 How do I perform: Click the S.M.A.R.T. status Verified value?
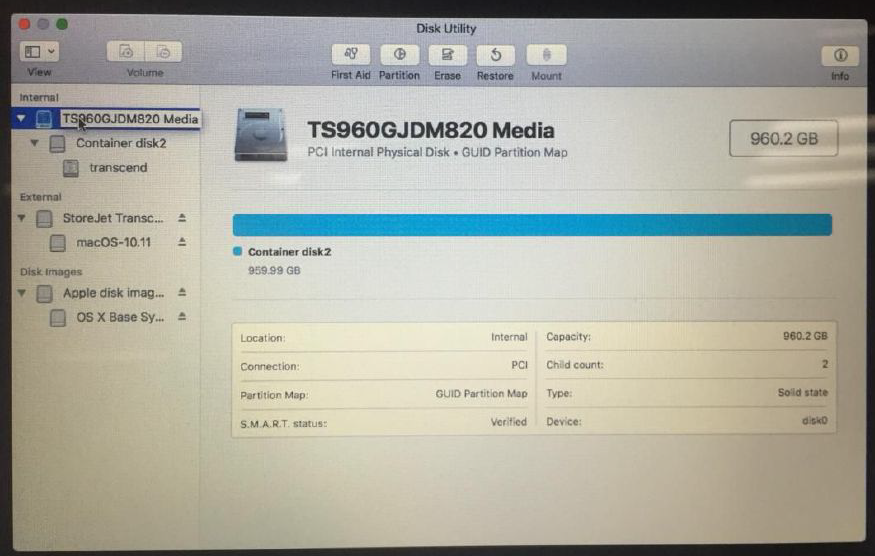[x=508, y=422]
